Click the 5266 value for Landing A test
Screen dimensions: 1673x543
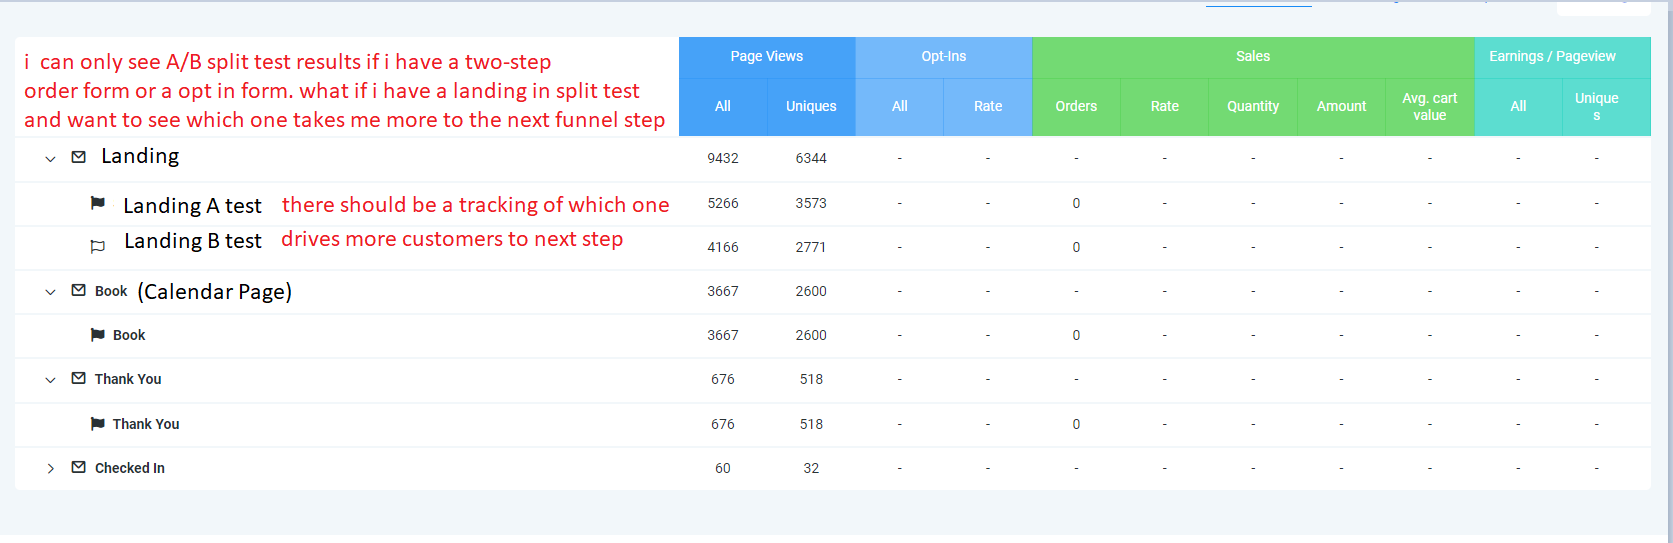click(x=723, y=203)
